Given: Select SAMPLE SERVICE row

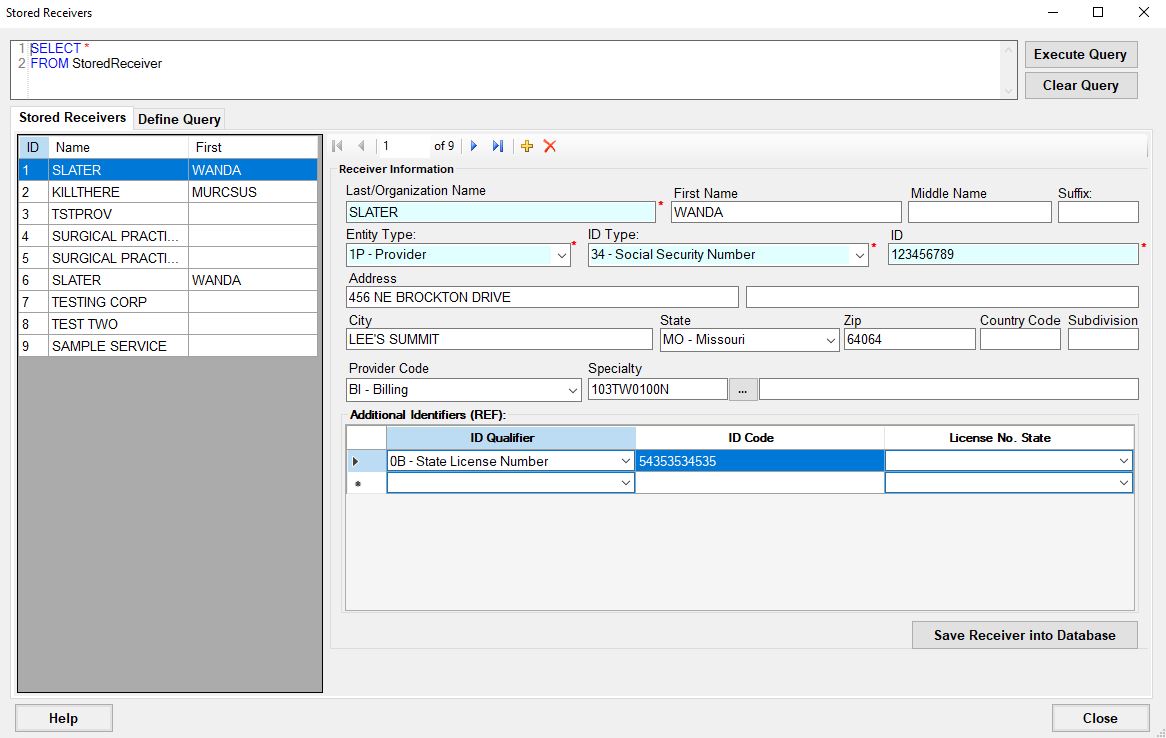Looking at the screenshot, I should 170,346.
